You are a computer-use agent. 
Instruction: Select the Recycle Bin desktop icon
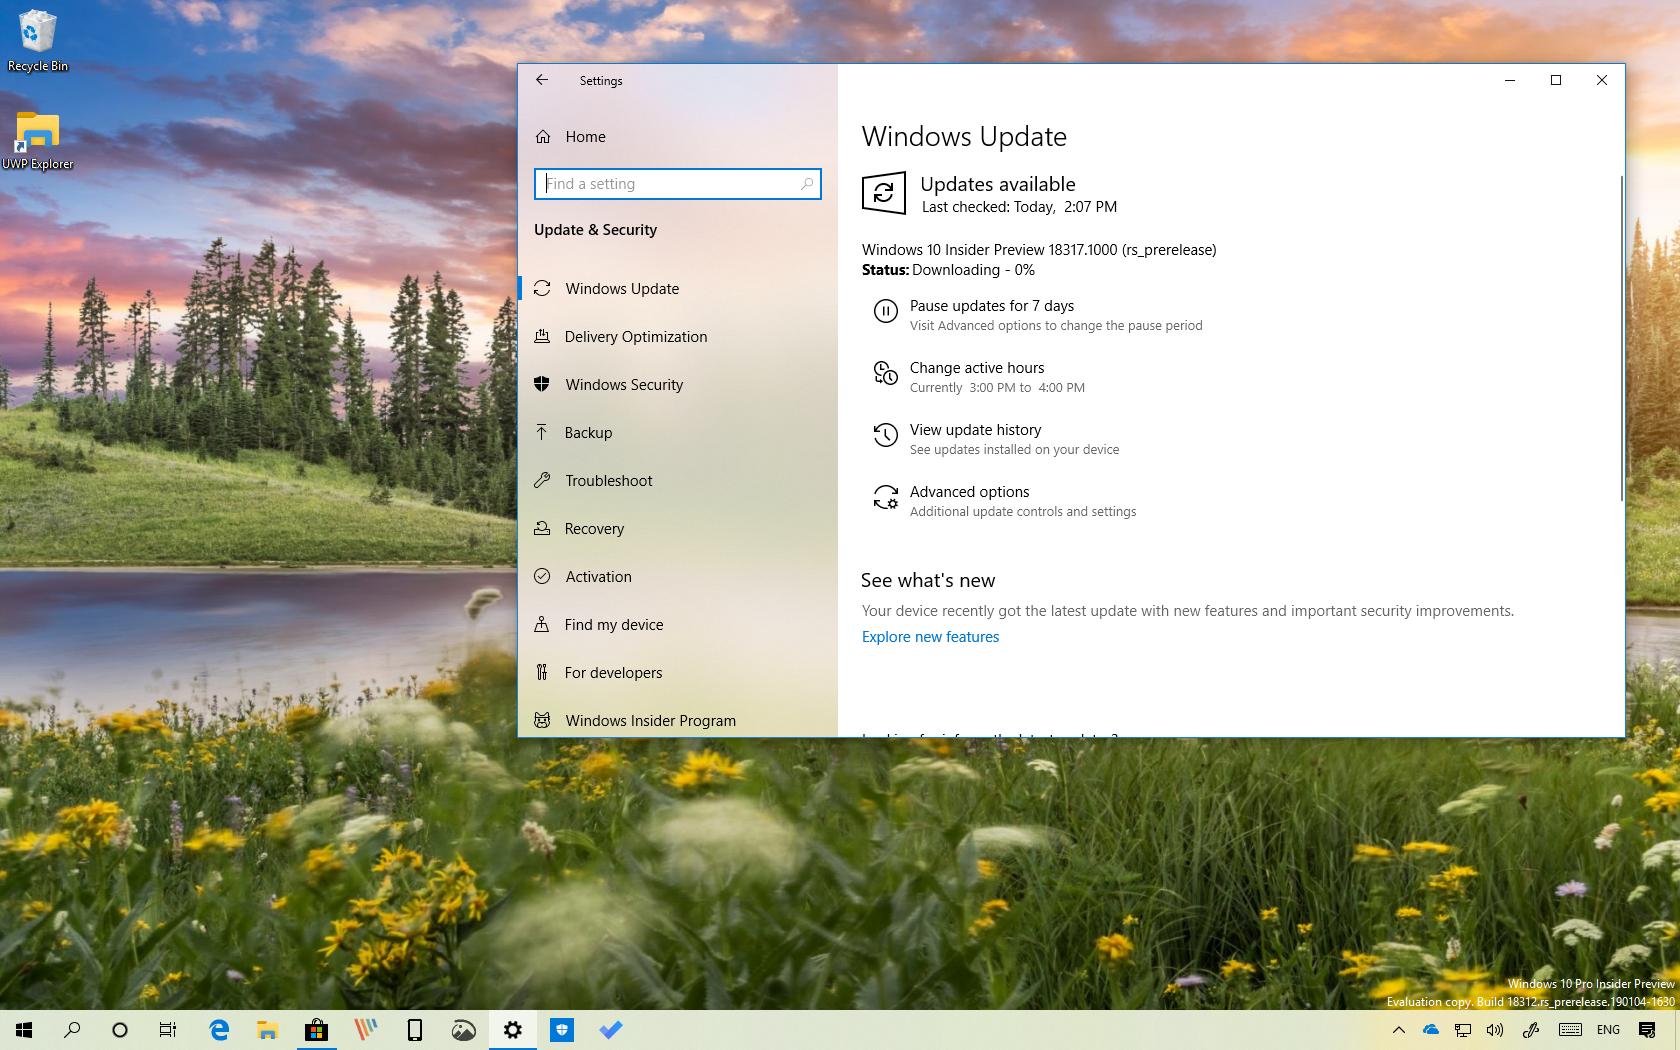click(38, 41)
